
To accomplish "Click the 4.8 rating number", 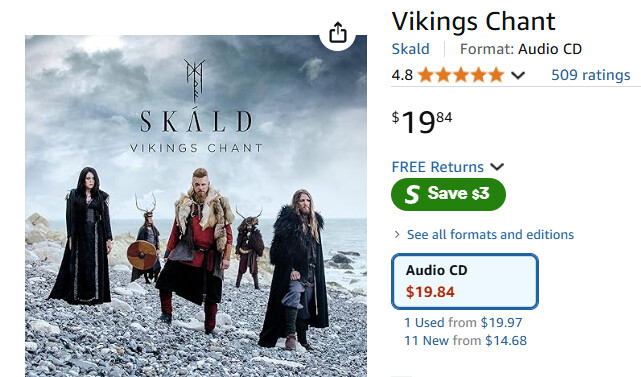I will pyautogui.click(x=402, y=75).
